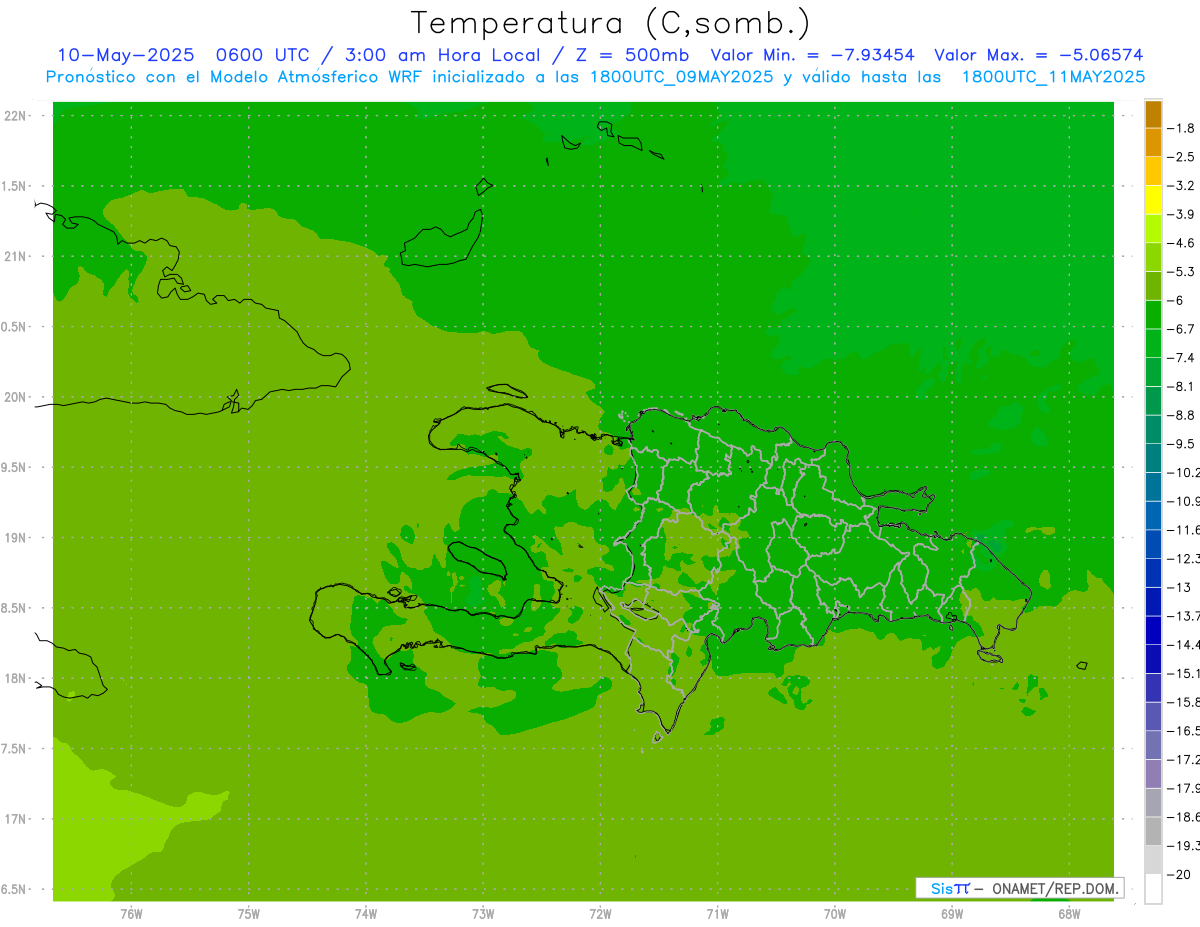Click the '74W' longitude label
Image resolution: width=1200 pixels, height=927 pixels.
[x=366, y=913]
